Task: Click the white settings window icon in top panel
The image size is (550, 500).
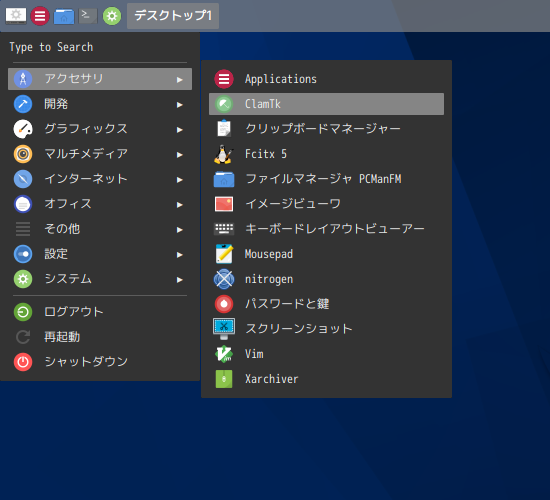Action: point(16,16)
